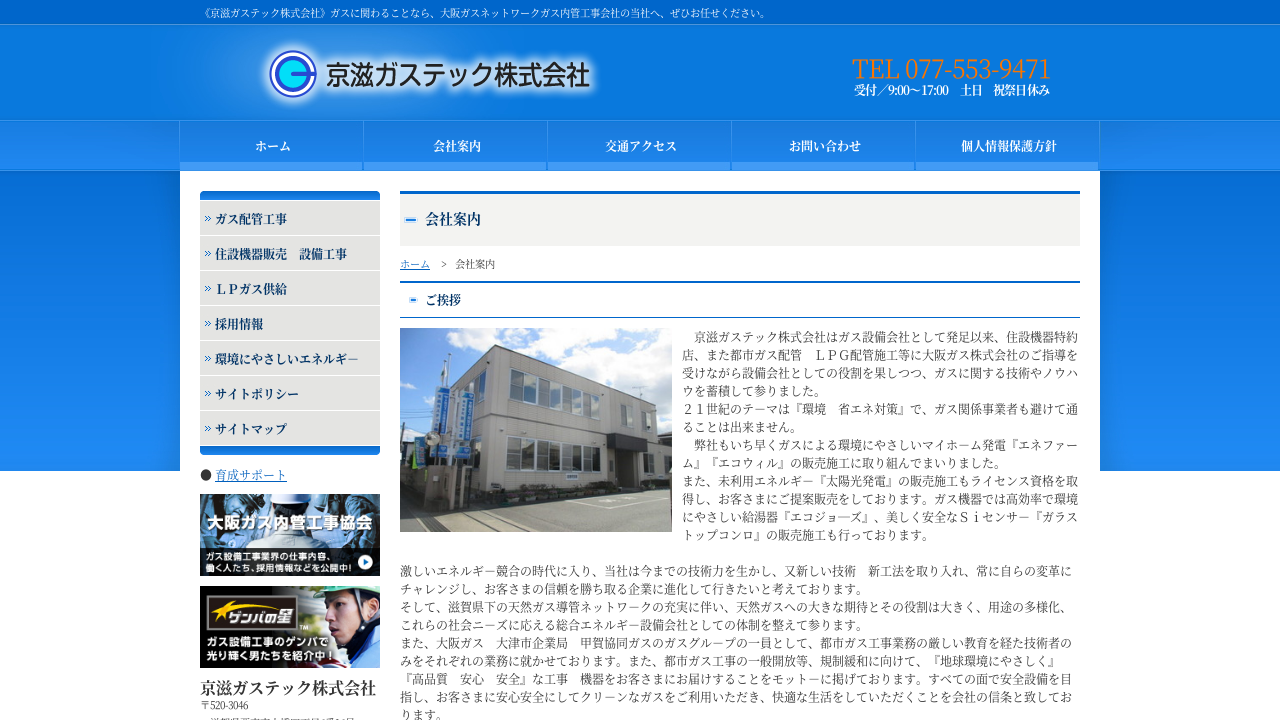Select 住設機器販売 設備工事 sidebar item
Viewport: 1280px width, 720px height.
[290, 254]
